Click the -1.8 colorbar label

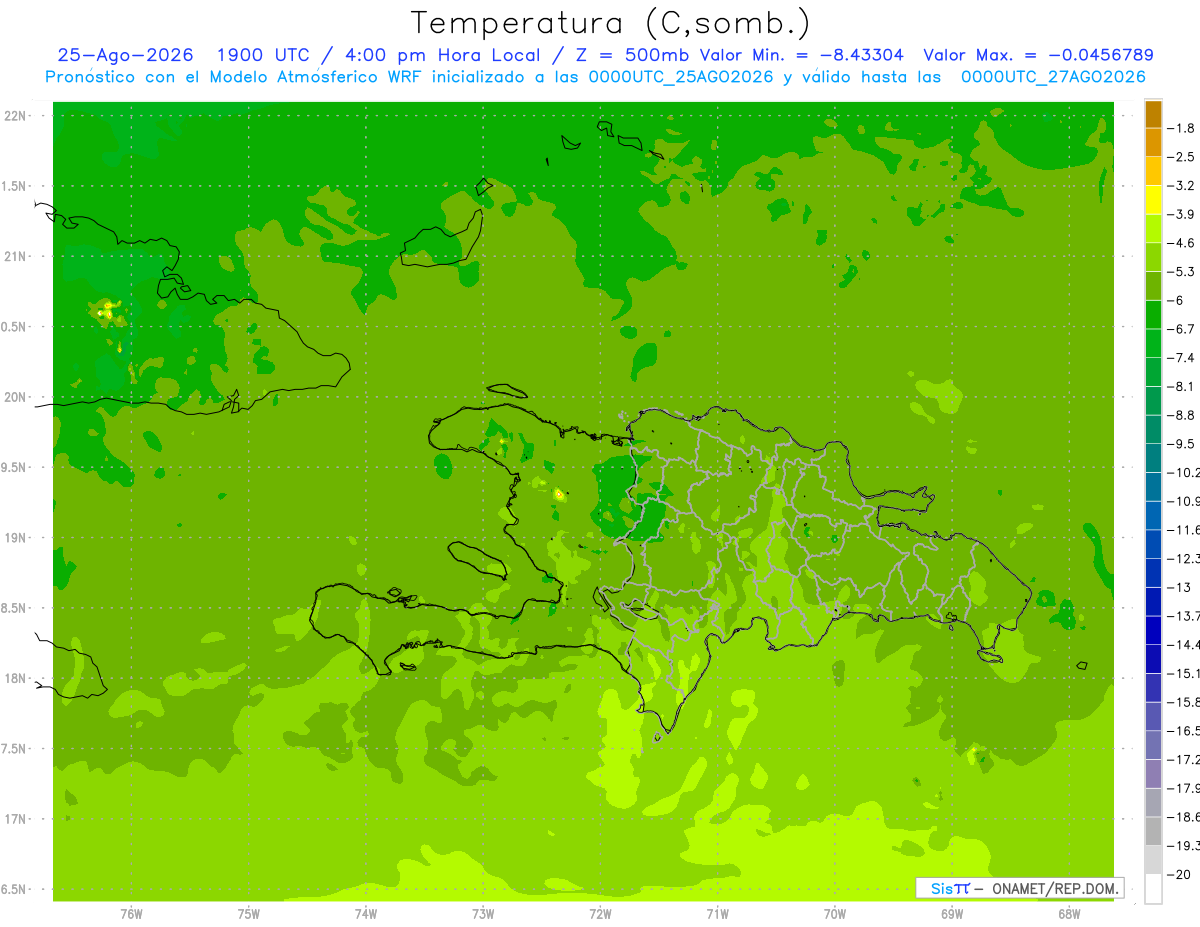(x=1181, y=128)
